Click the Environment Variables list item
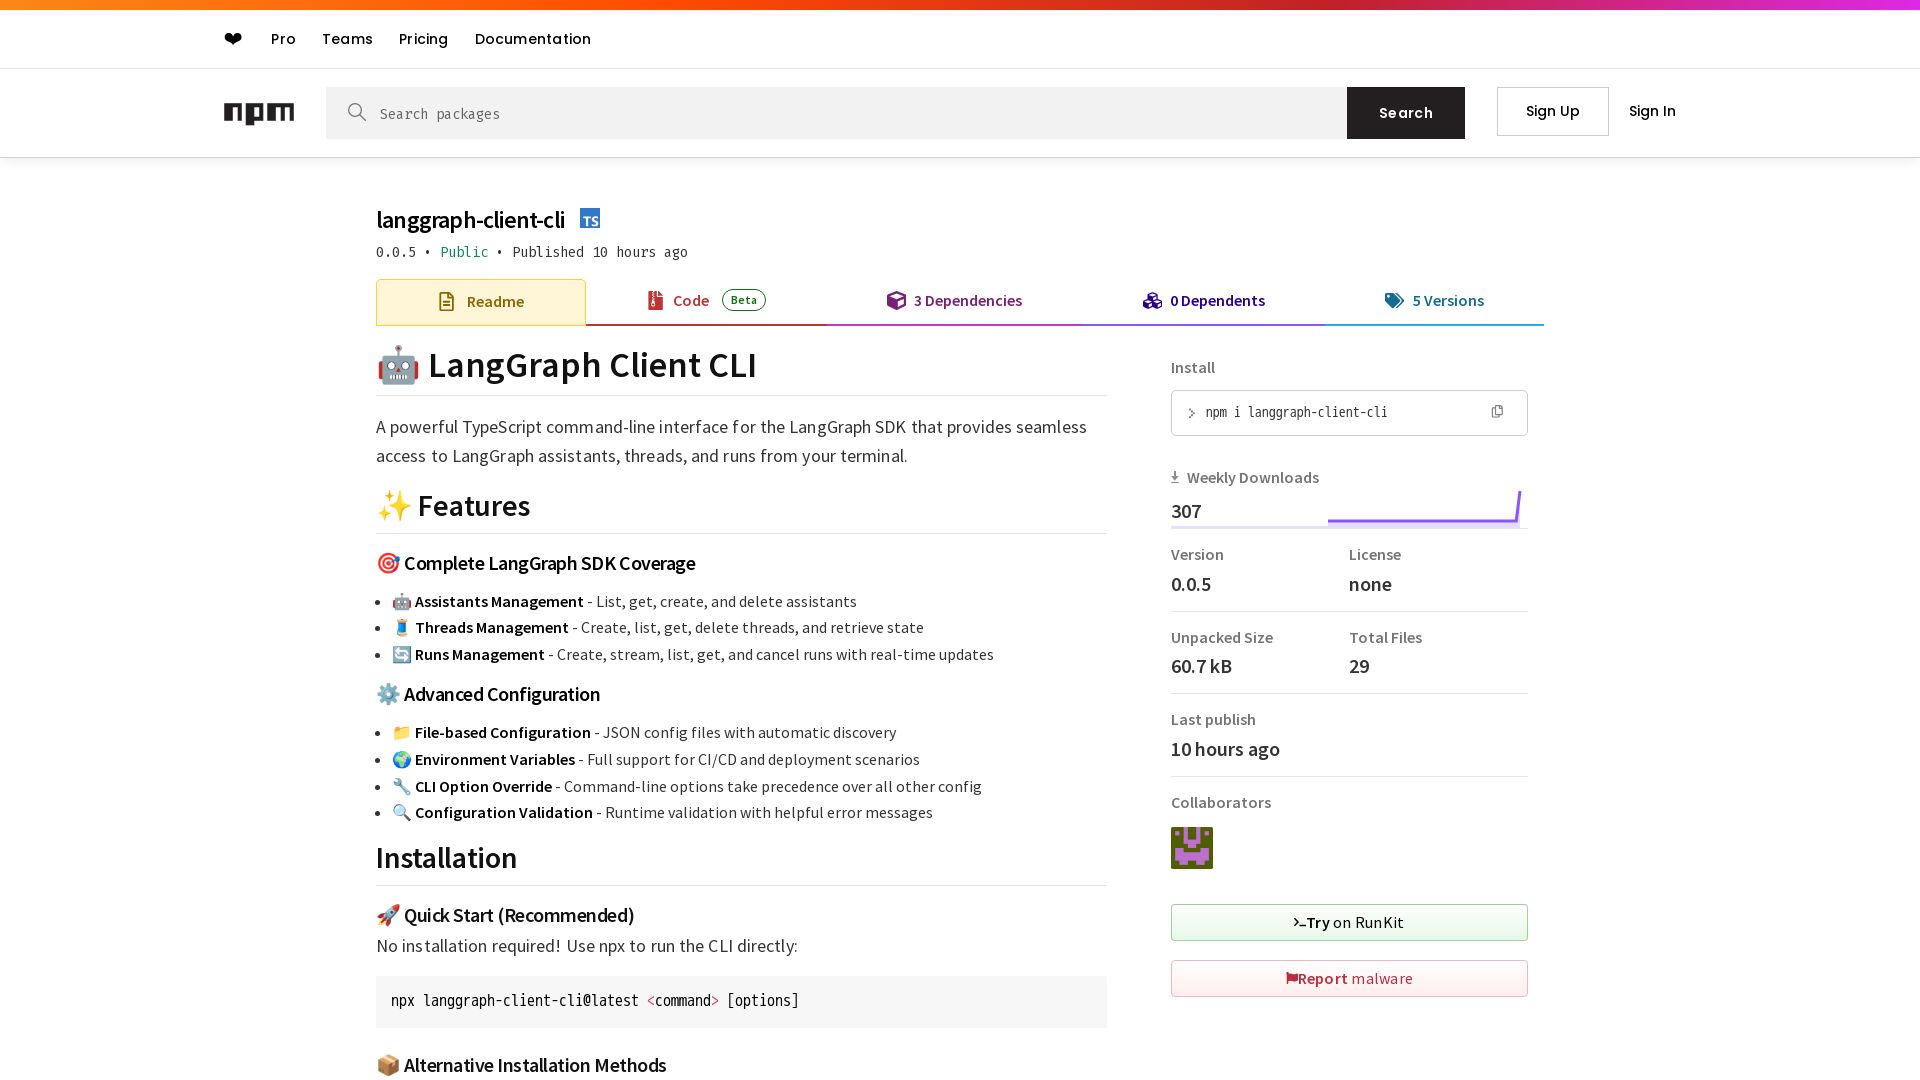The height and width of the screenshot is (1080, 1920). tap(656, 760)
